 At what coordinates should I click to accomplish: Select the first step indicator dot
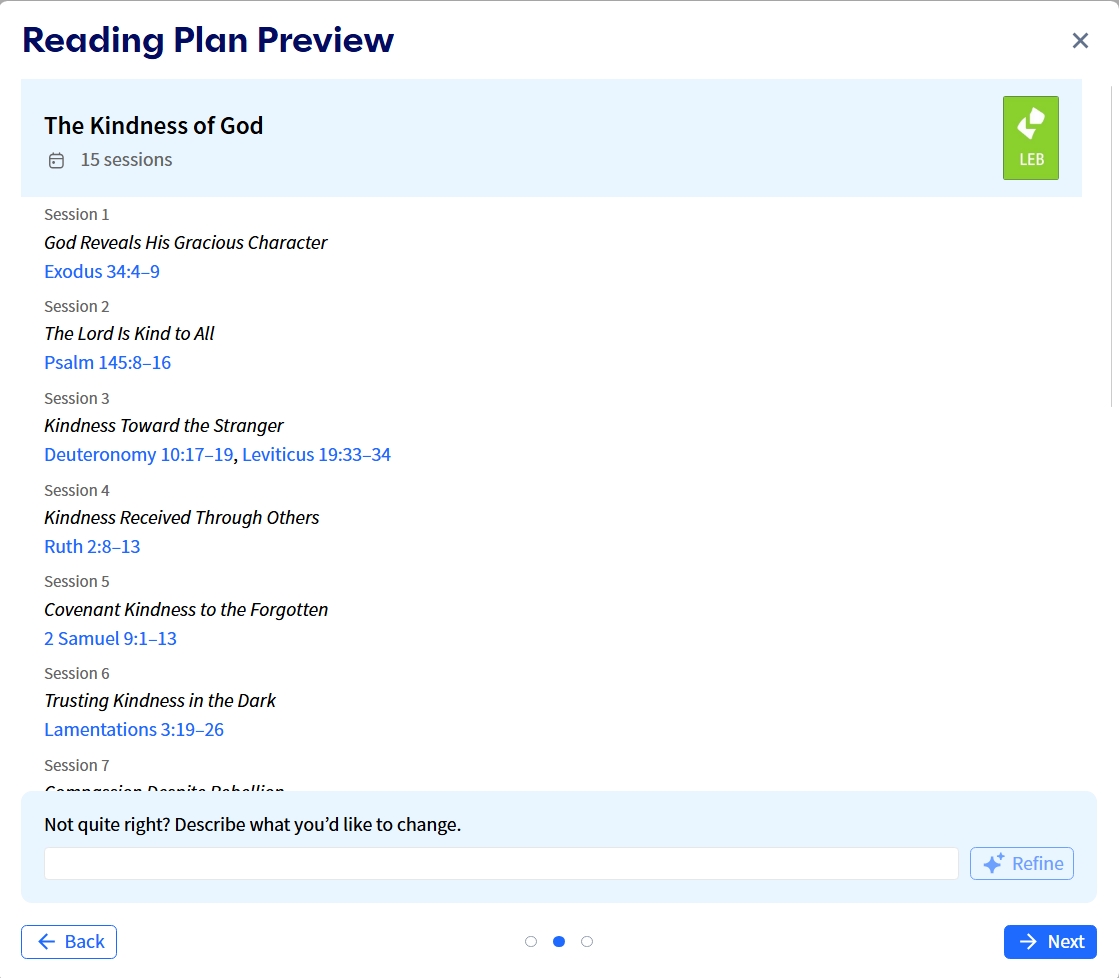point(531,942)
